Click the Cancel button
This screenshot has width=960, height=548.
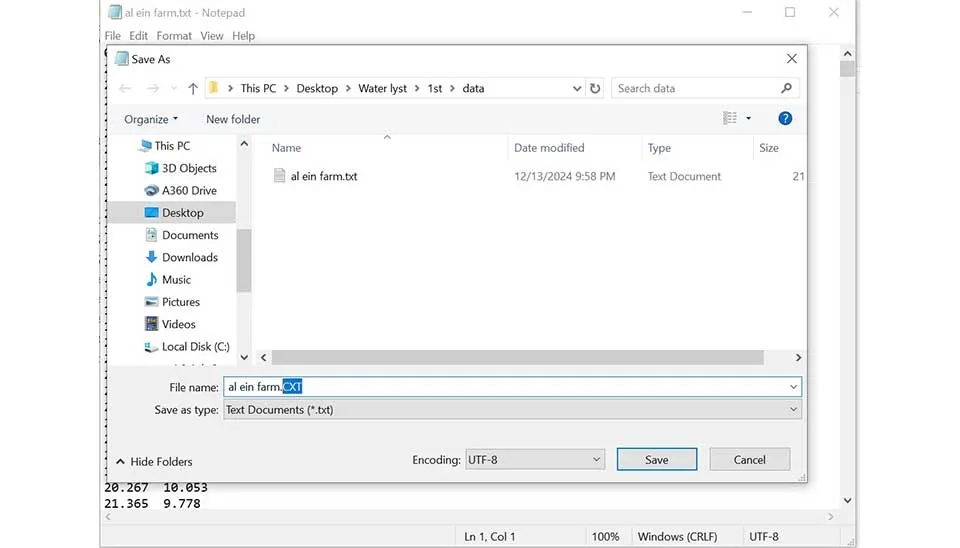click(749, 460)
